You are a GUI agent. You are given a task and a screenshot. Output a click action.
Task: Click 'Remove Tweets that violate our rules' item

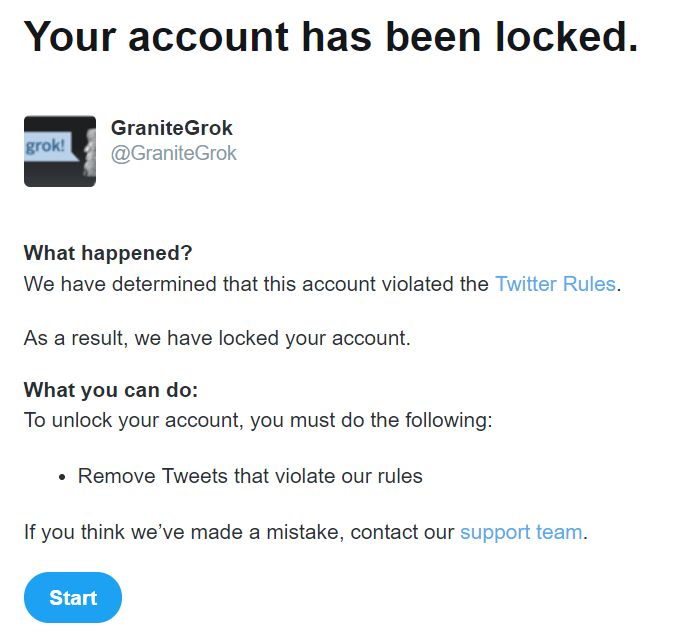point(250,476)
